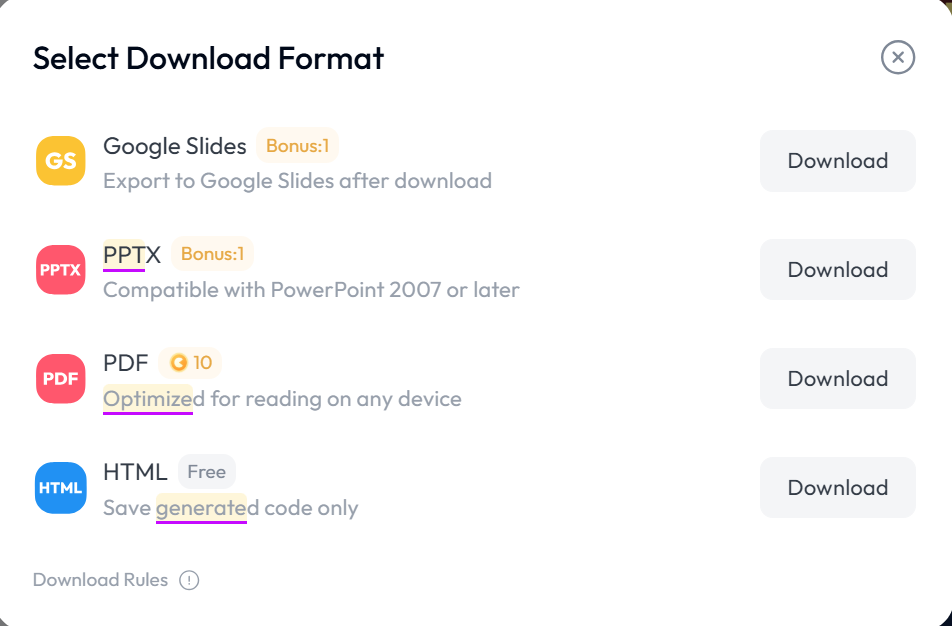Screen dimensions: 952x626
Task: Click the yellow GS Google Slides icon
Action: point(61,161)
